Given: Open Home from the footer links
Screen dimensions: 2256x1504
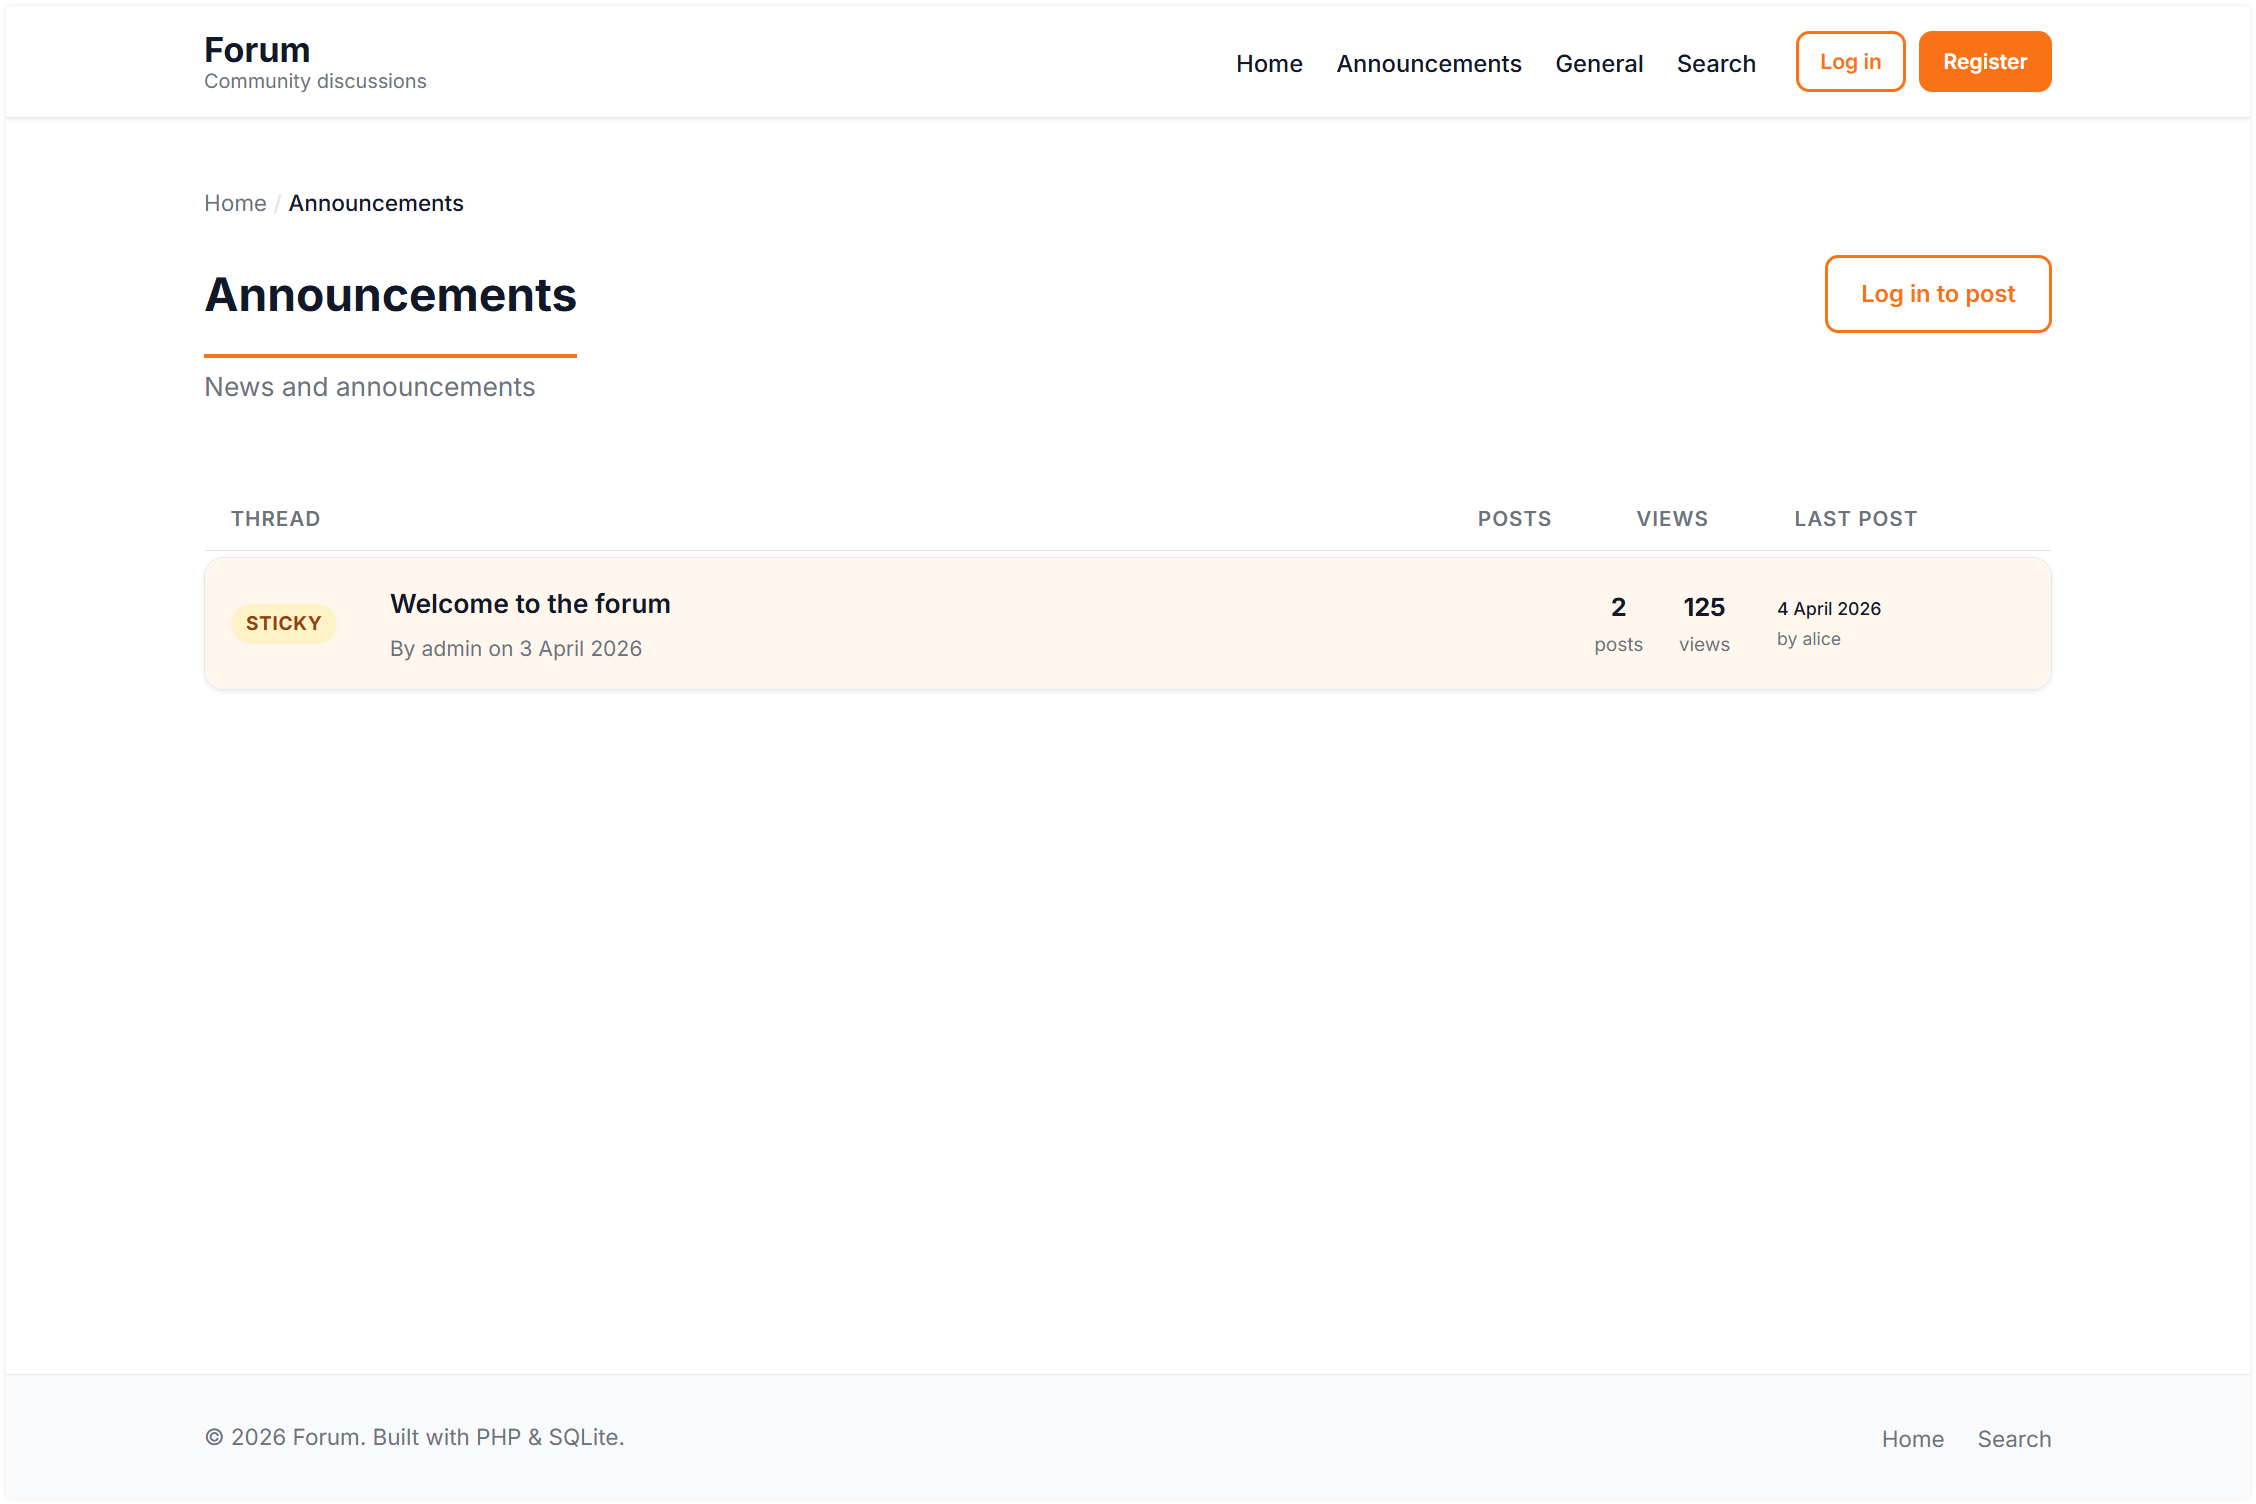Looking at the screenshot, I should click(x=1913, y=1438).
